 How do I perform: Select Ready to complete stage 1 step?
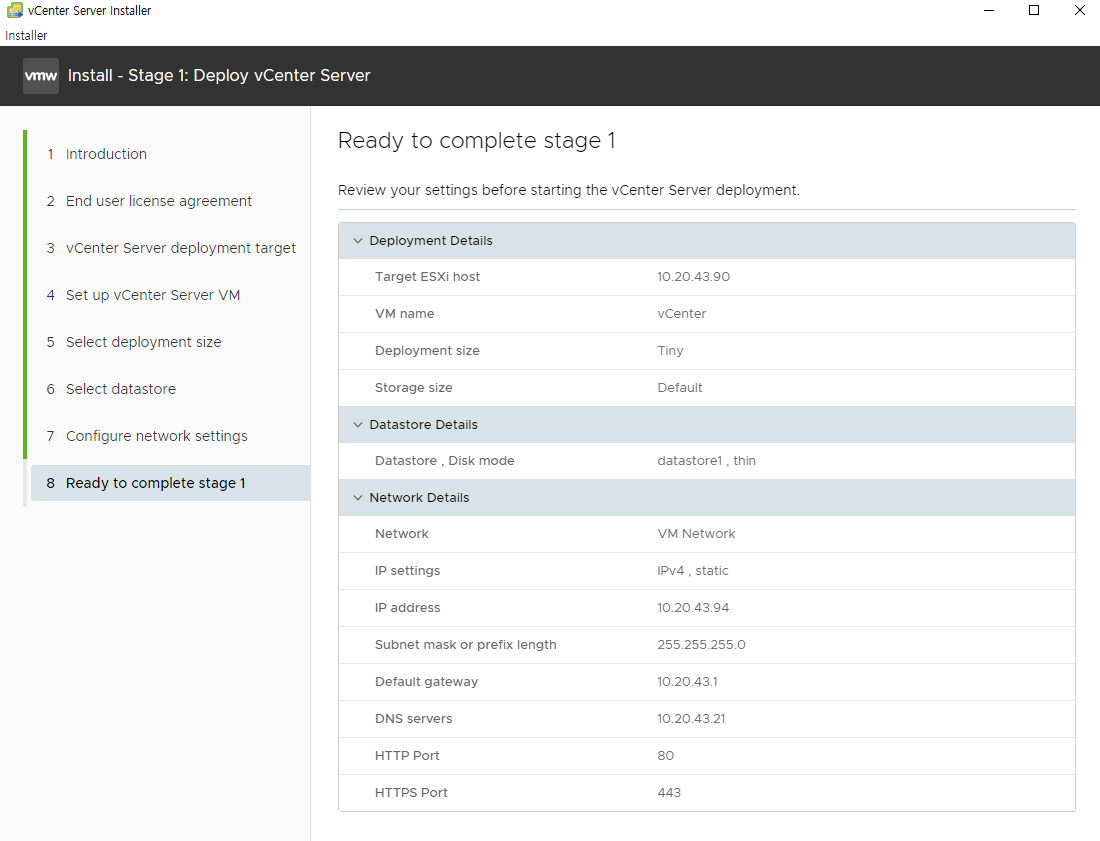coord(170,483)
